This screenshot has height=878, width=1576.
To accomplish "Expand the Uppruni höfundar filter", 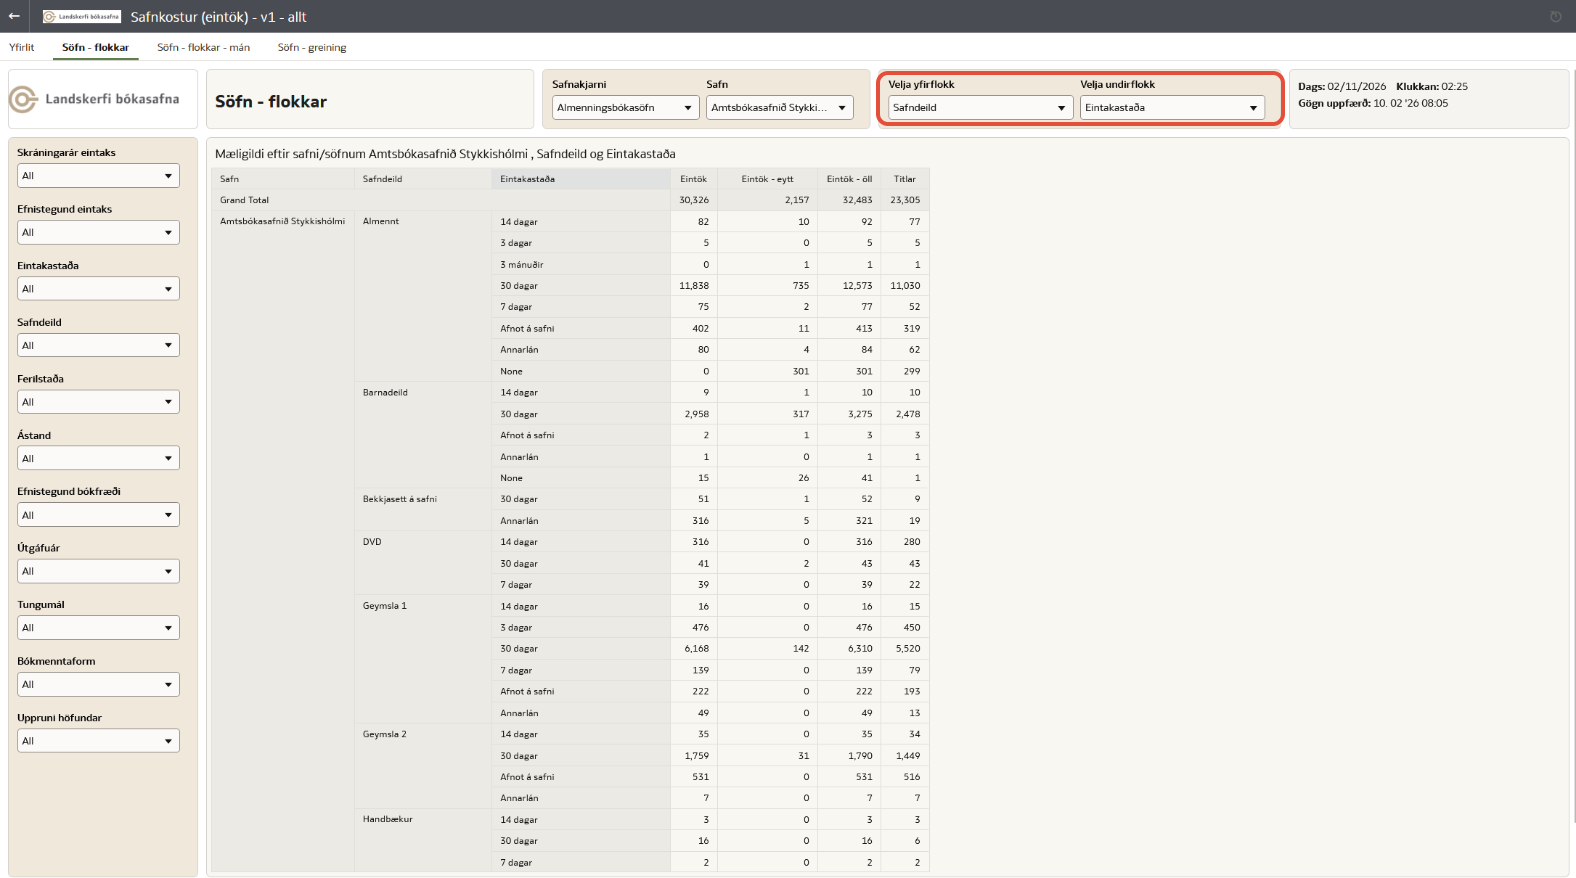I will point(98,741).
